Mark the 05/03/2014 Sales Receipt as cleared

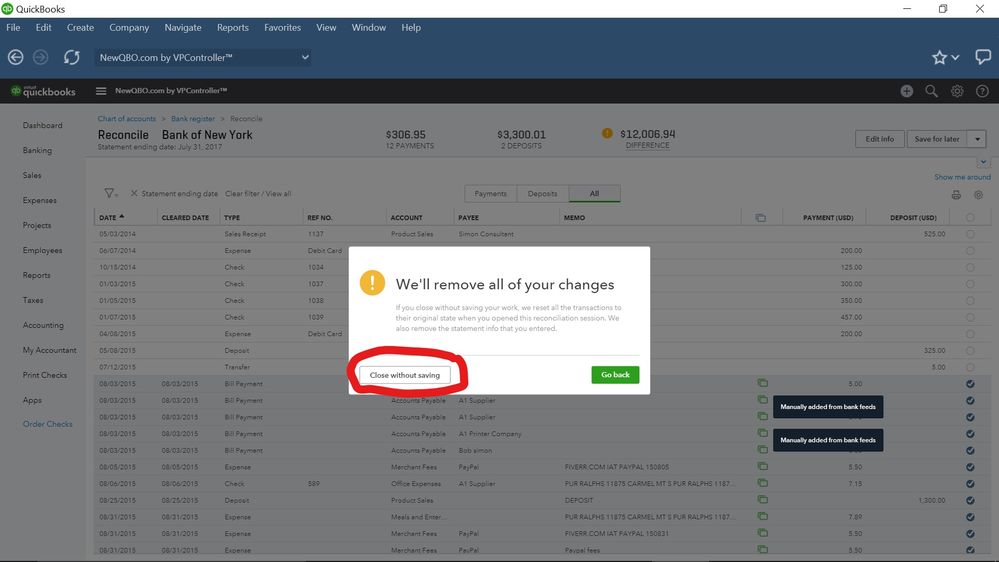pyautogui.click(x=970, y=234)
